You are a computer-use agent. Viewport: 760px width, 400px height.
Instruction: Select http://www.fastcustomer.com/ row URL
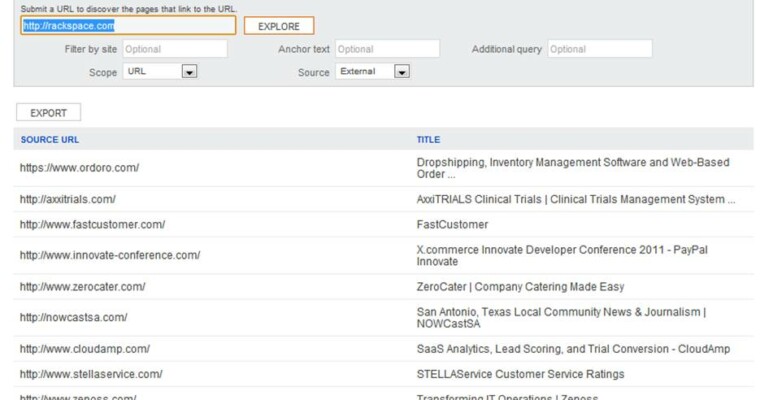(93, 224)
